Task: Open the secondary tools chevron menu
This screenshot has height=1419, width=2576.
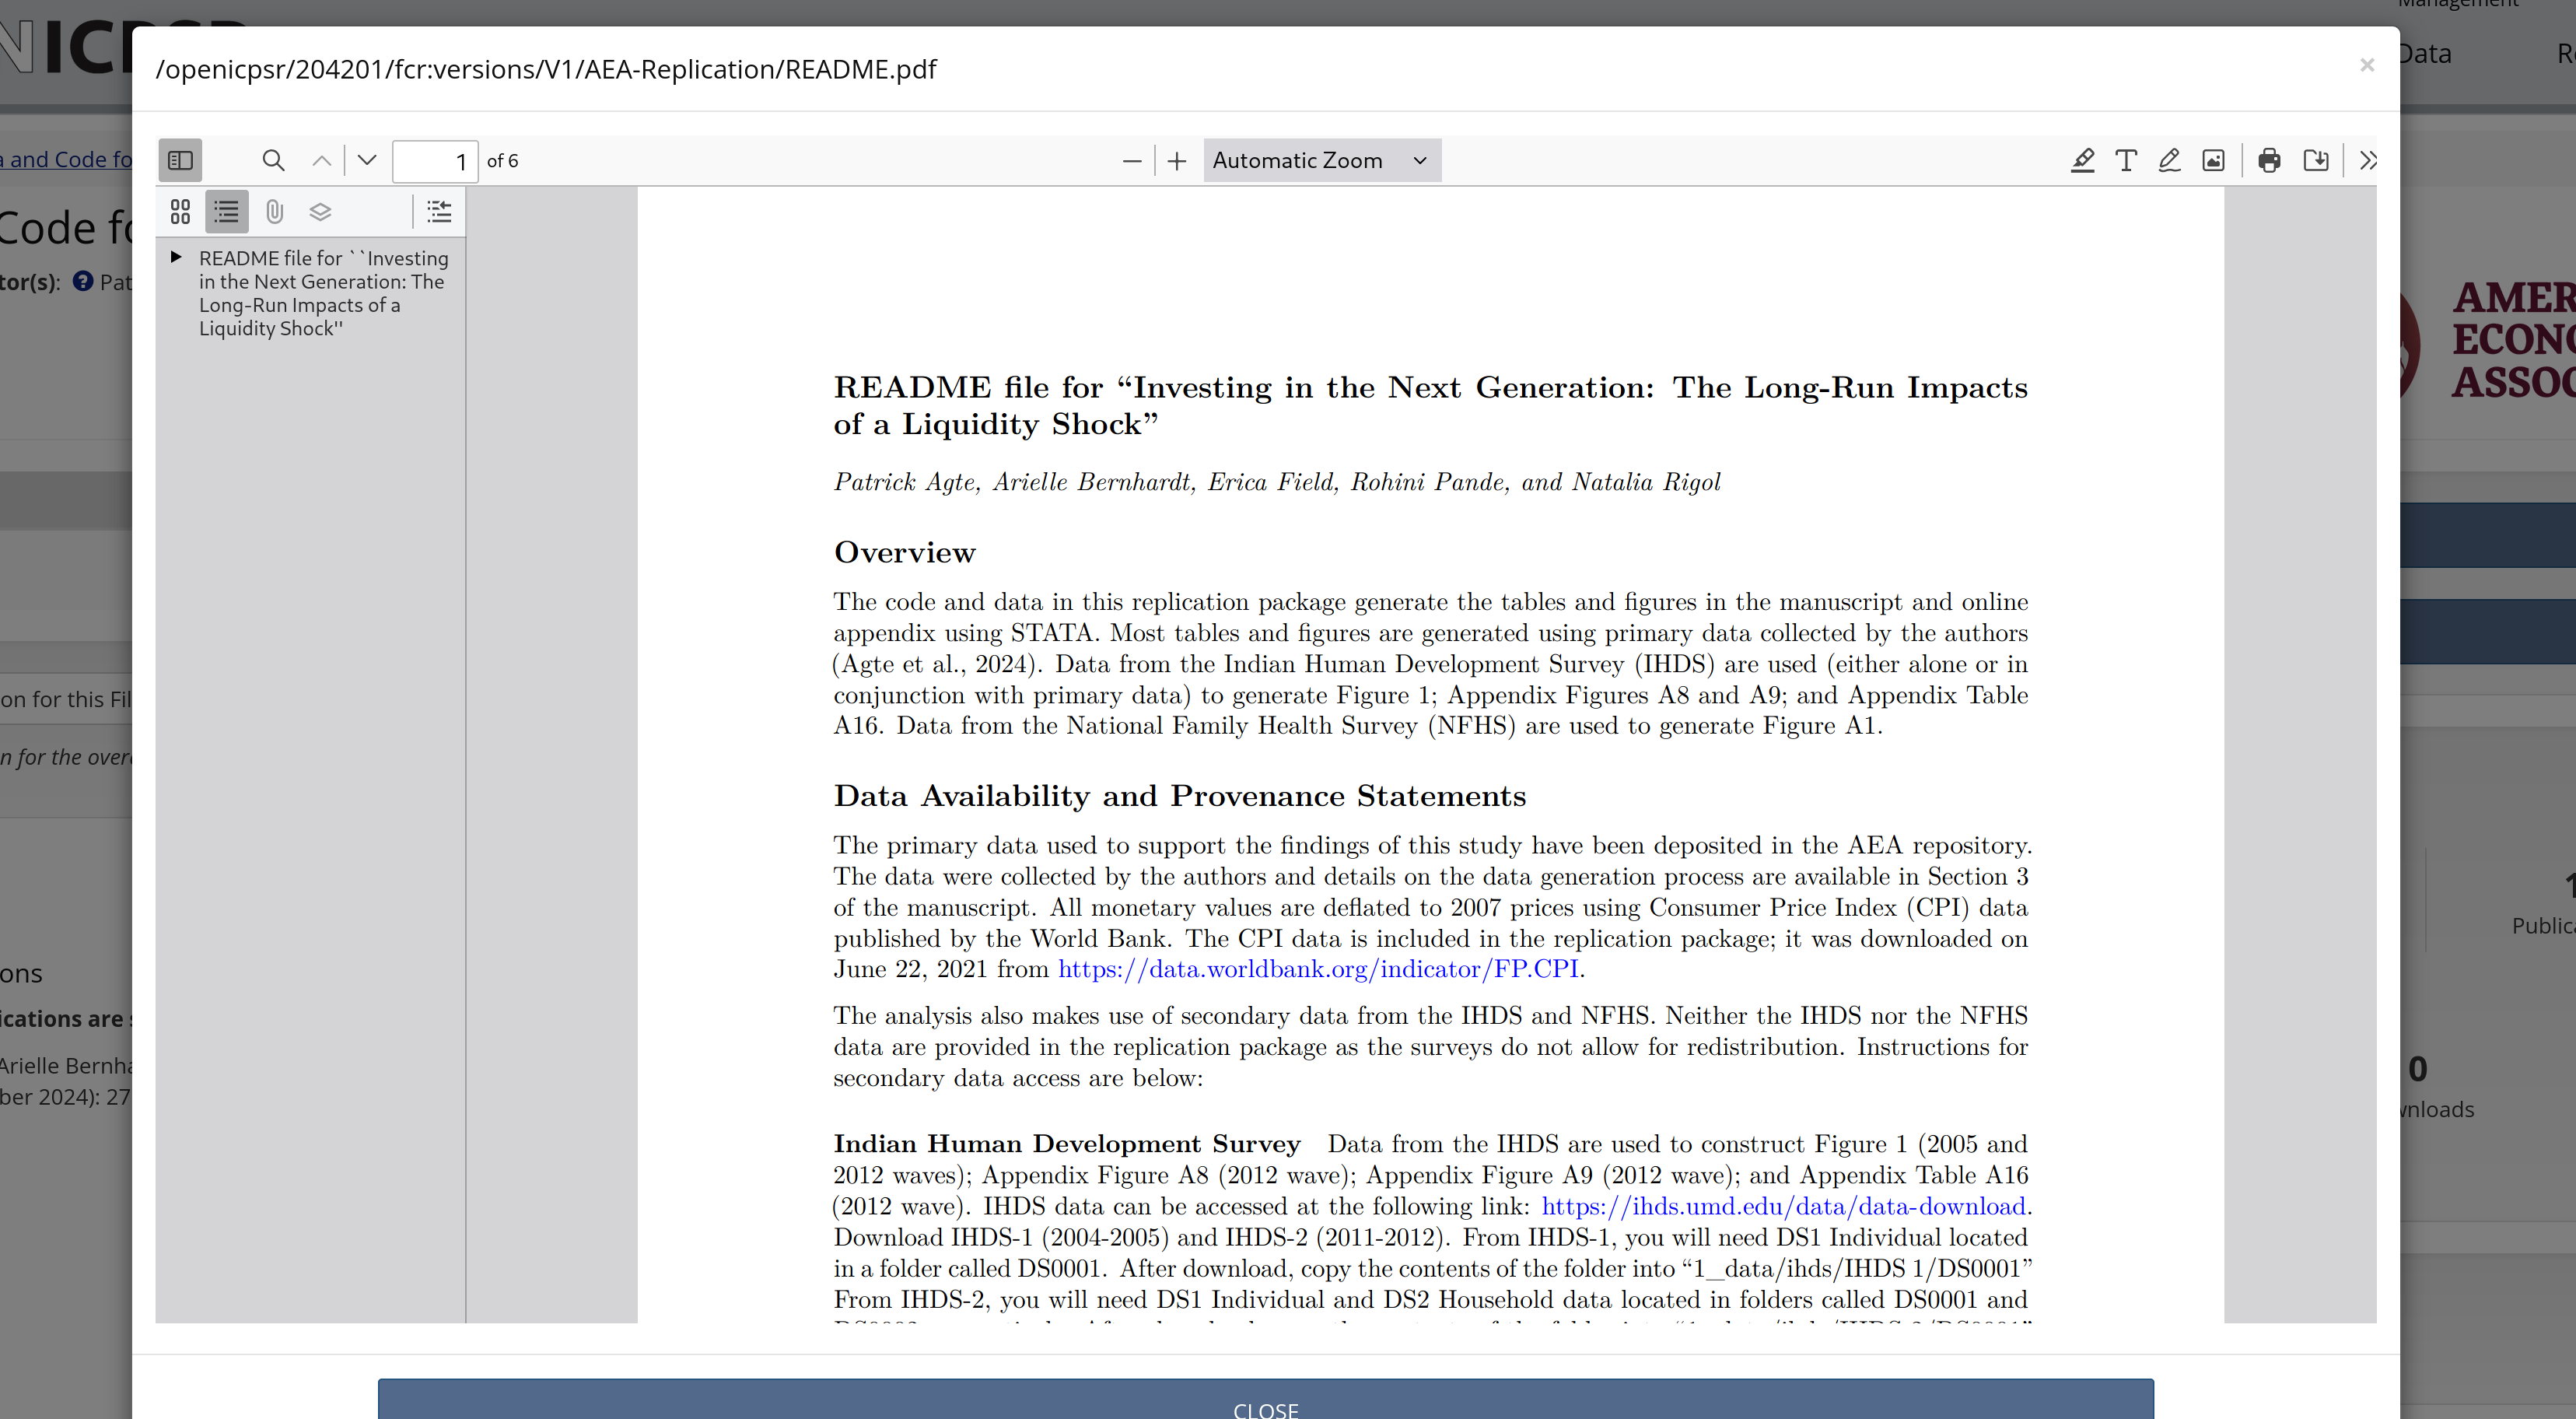Action: pyautogui.click(x=2367, y=160)
